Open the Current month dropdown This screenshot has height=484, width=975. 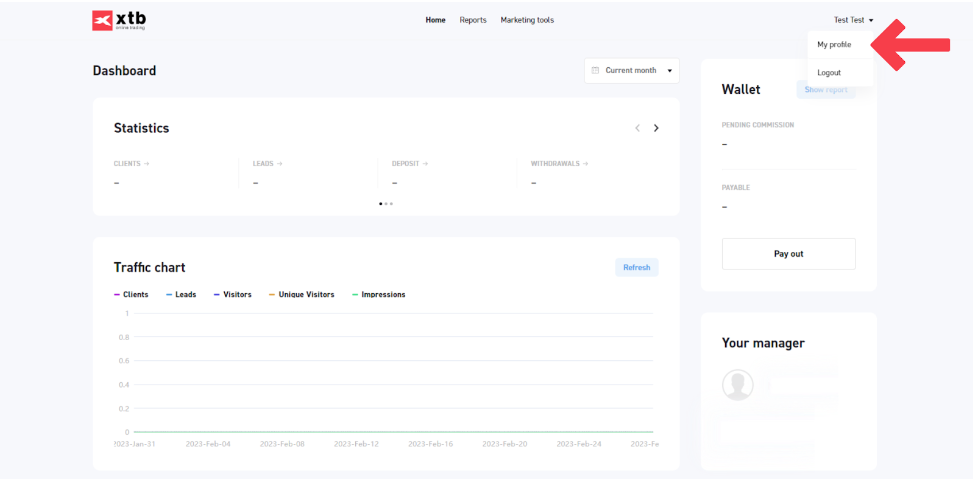click(632, 71)
